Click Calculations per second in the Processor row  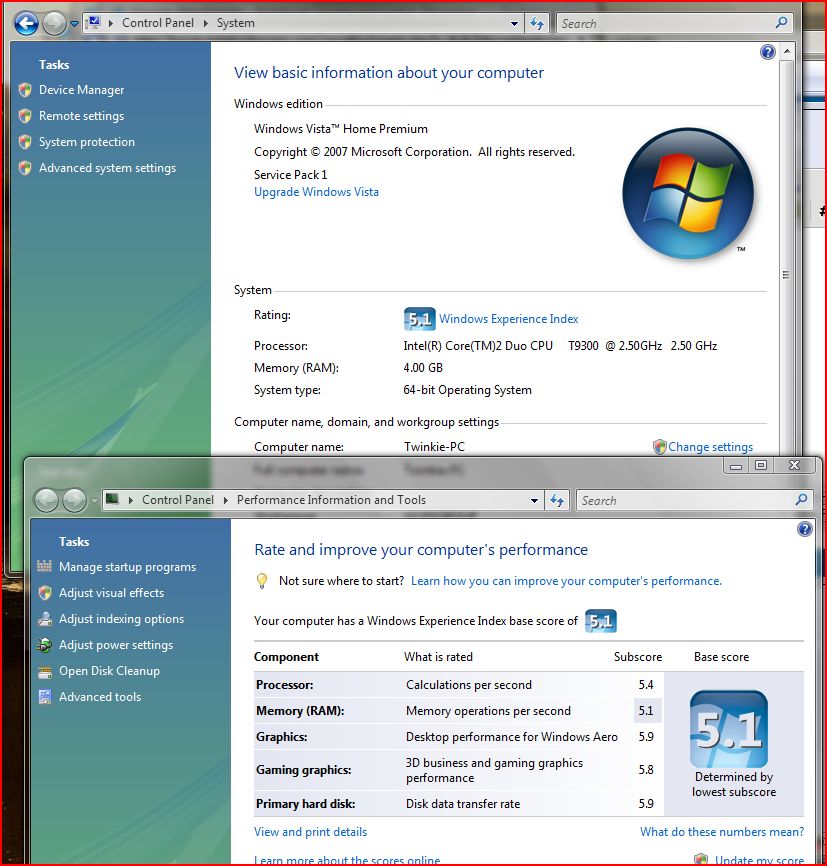[x=469, y=685]
